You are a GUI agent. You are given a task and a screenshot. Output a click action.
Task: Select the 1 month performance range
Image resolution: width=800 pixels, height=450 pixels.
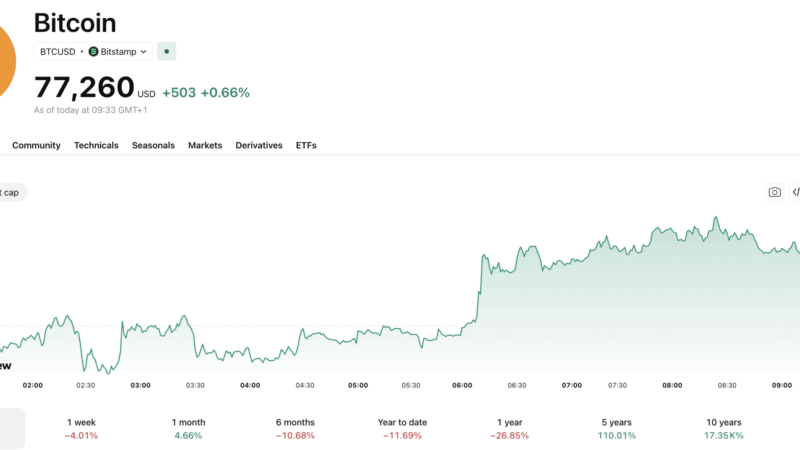[x=188, y=429]
